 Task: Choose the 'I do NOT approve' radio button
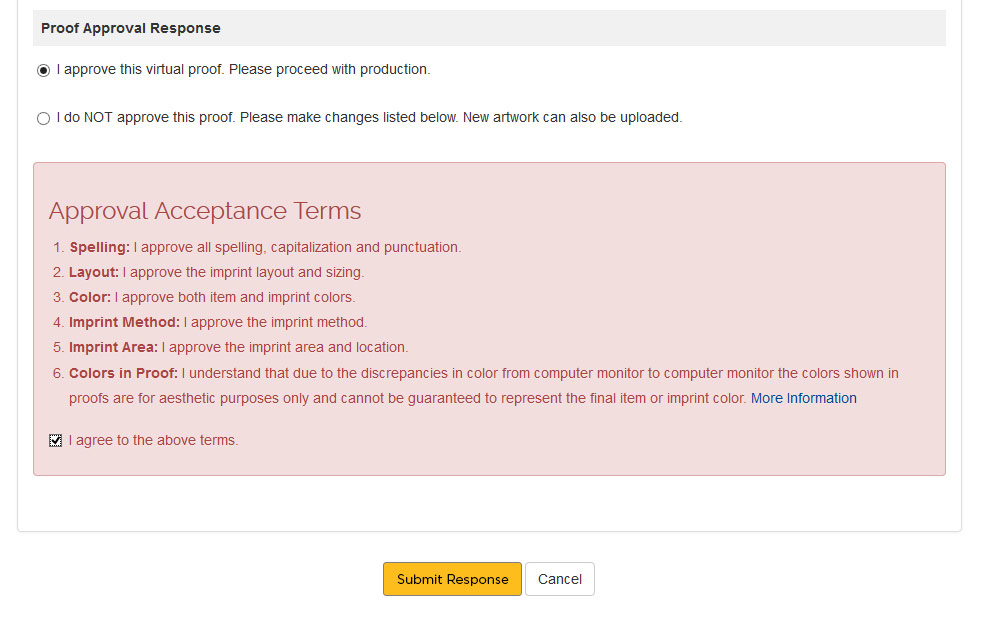[x=43, y=119]
